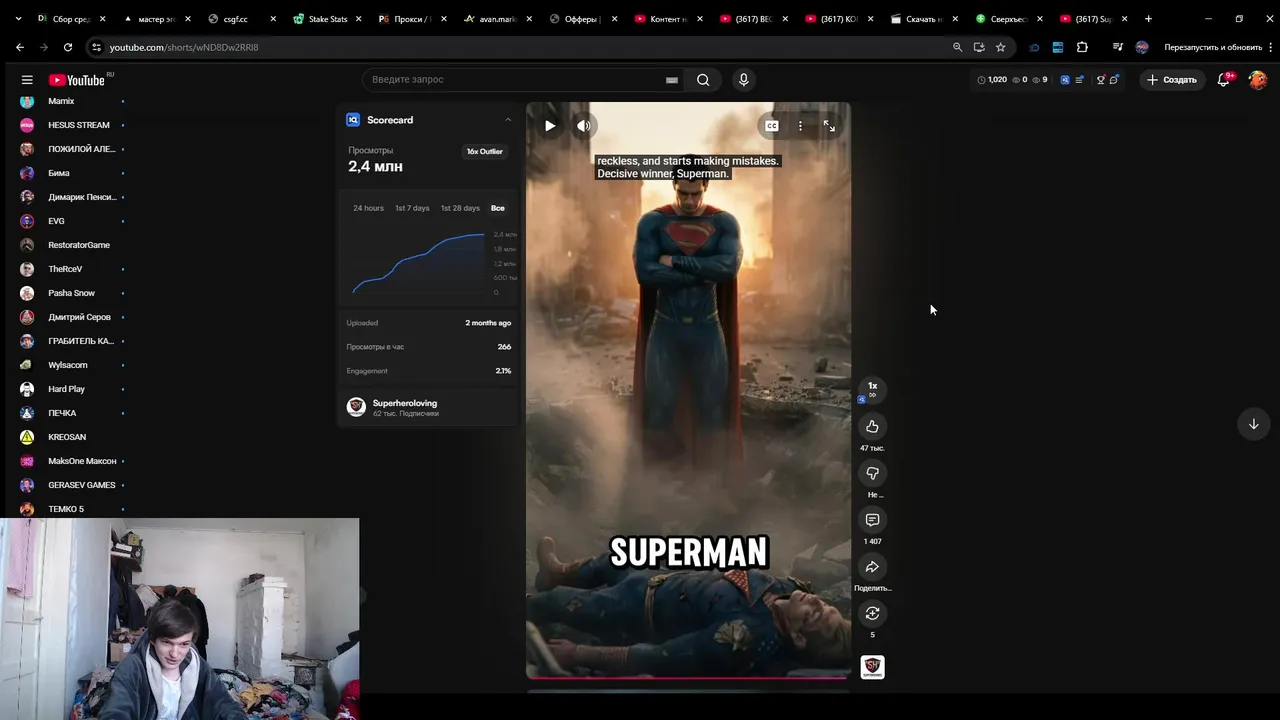Open the vidIQ trophy icon

1101,80
